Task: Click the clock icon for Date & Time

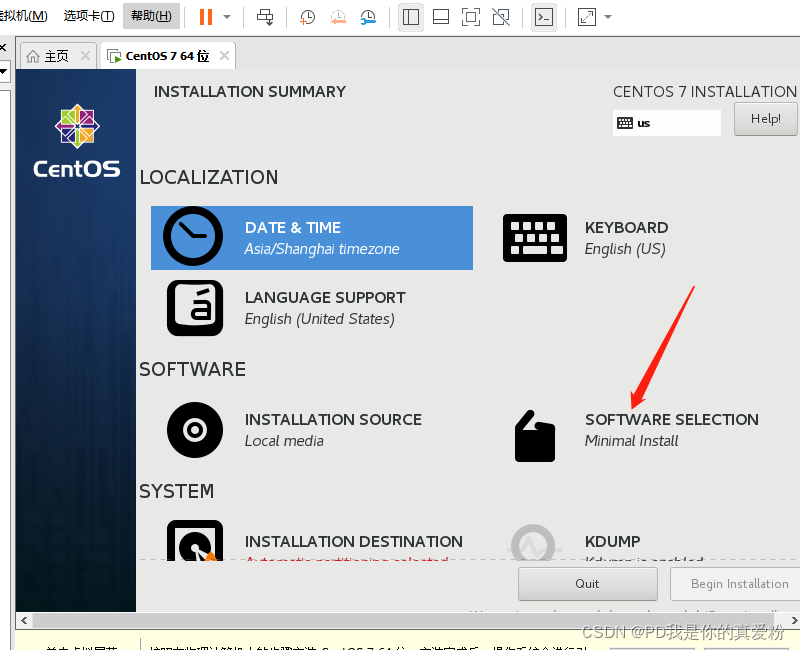Action: tap(193, 236)
